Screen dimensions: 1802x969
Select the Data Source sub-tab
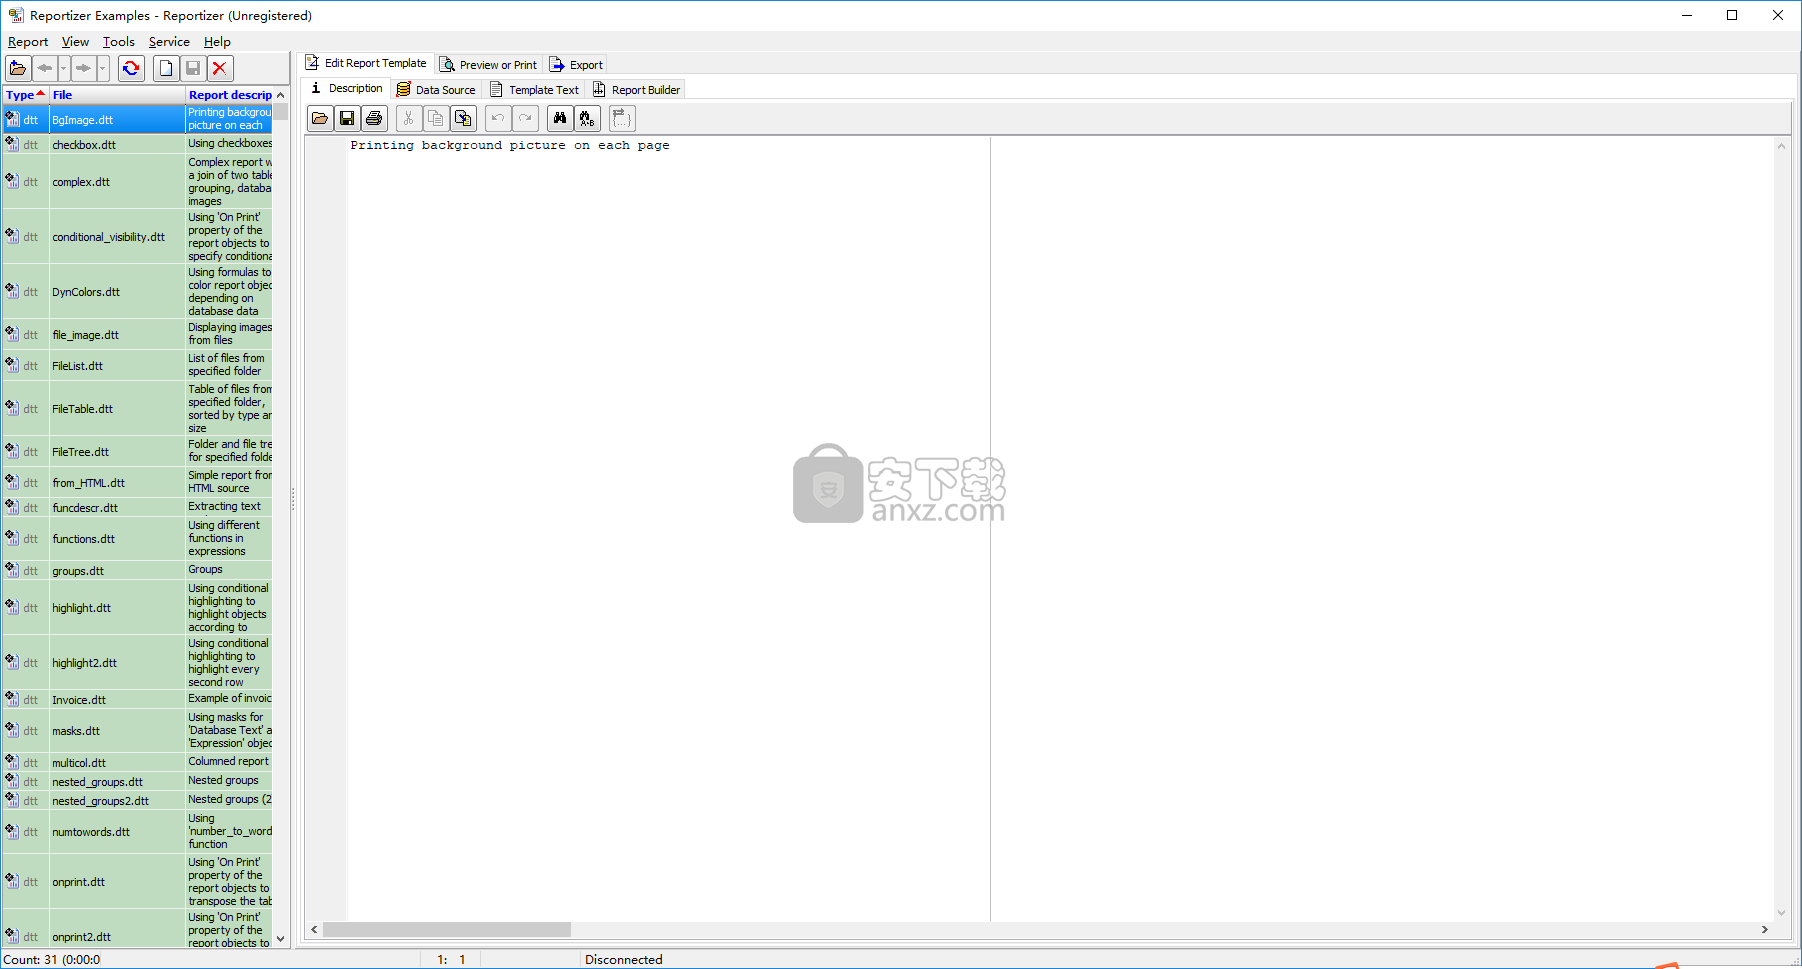click(x=436, y=90)
